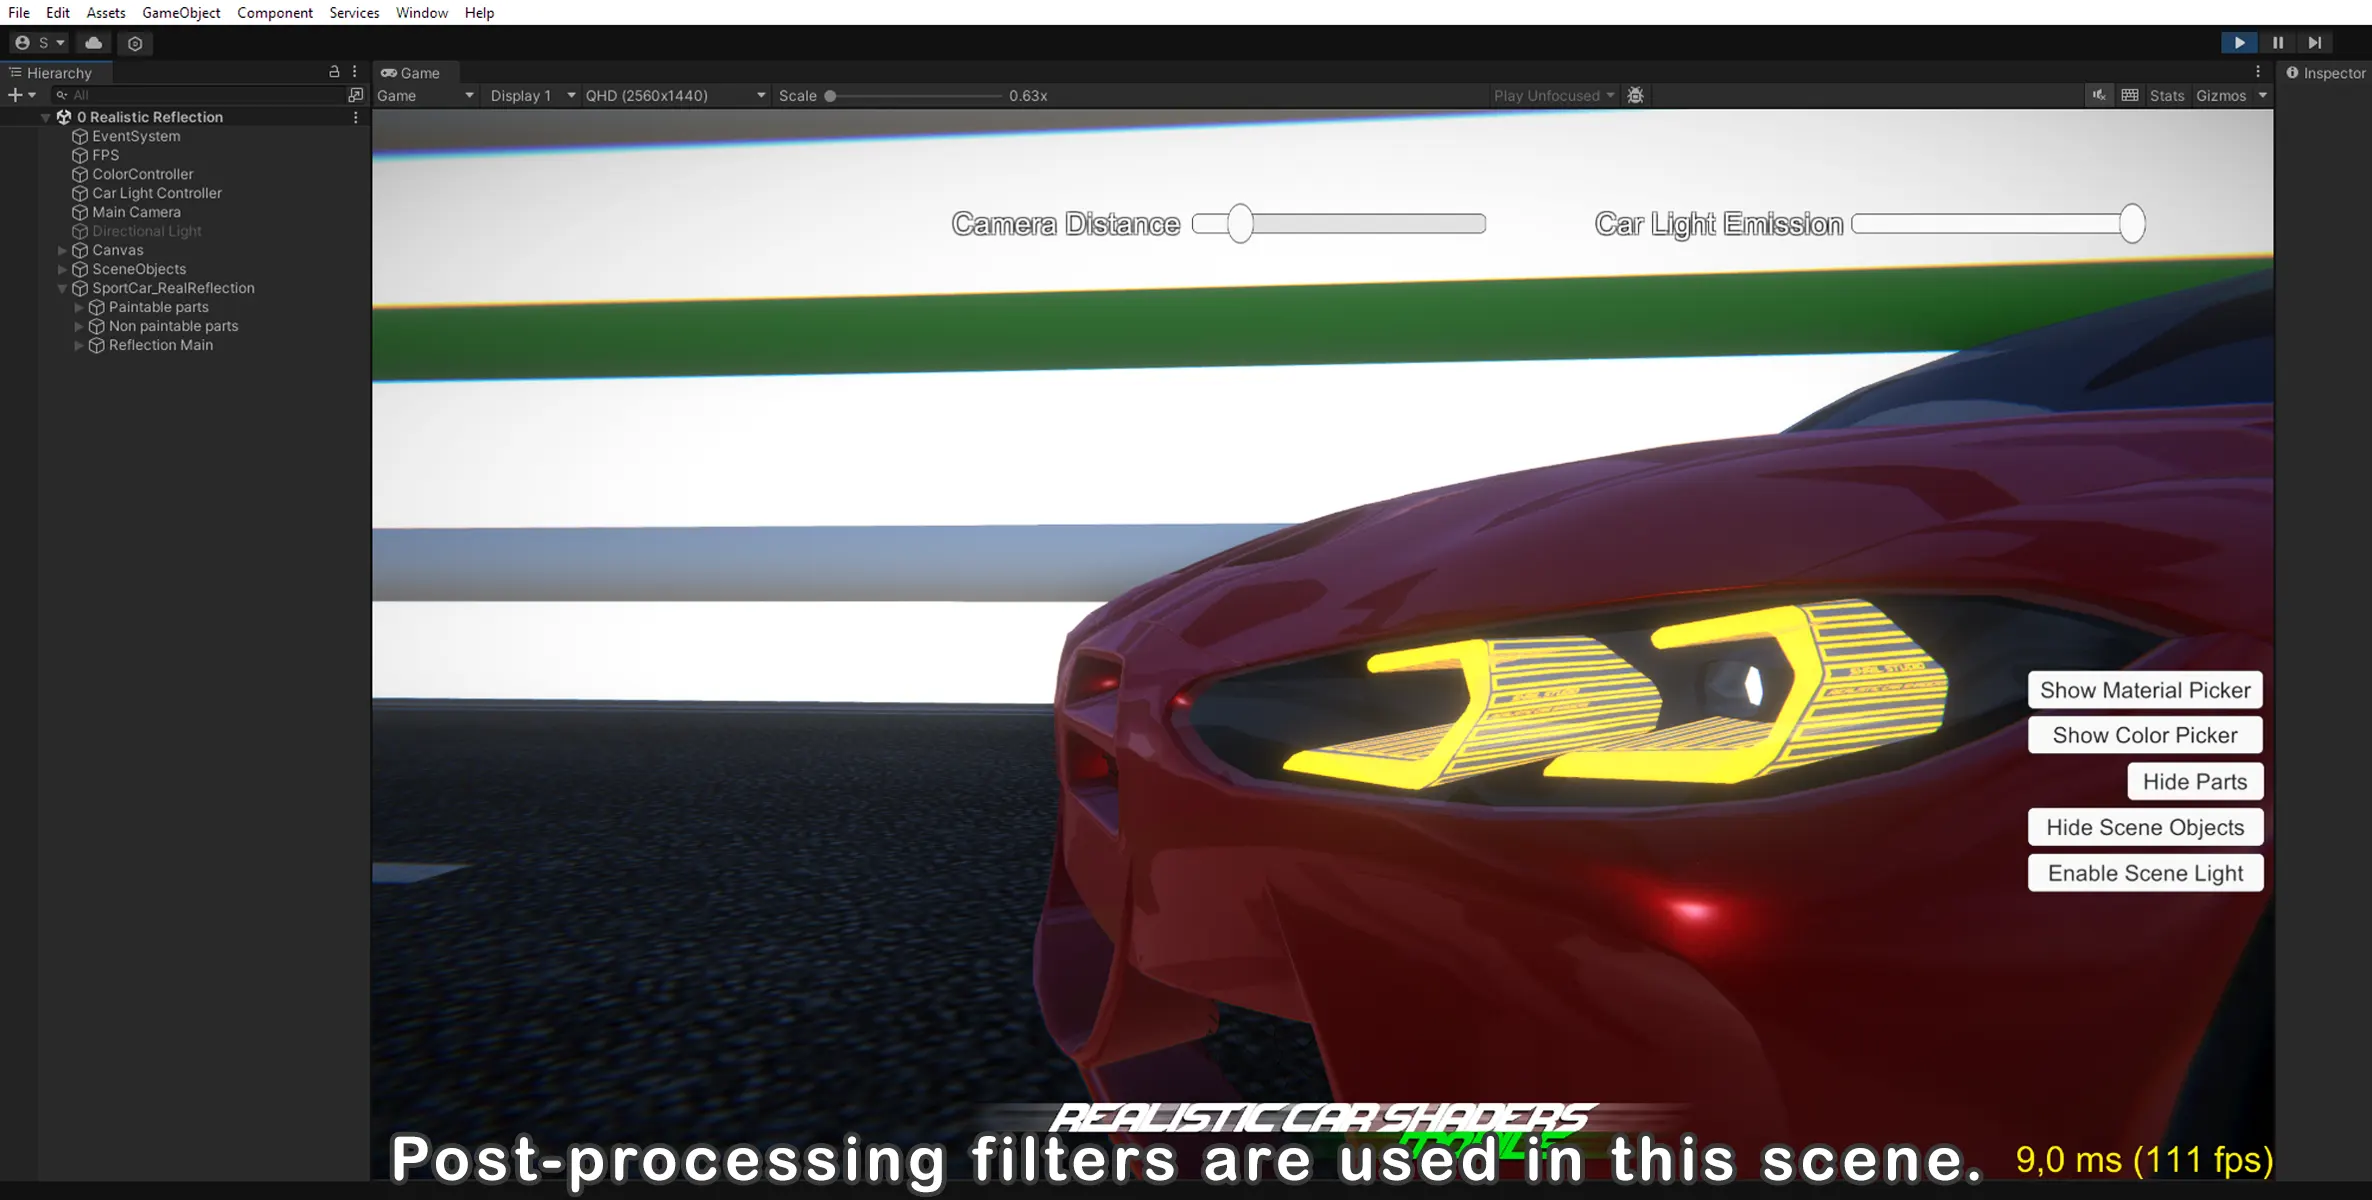Click the version control icon beside cloud
The image size is (2372, 1200).
135,43
